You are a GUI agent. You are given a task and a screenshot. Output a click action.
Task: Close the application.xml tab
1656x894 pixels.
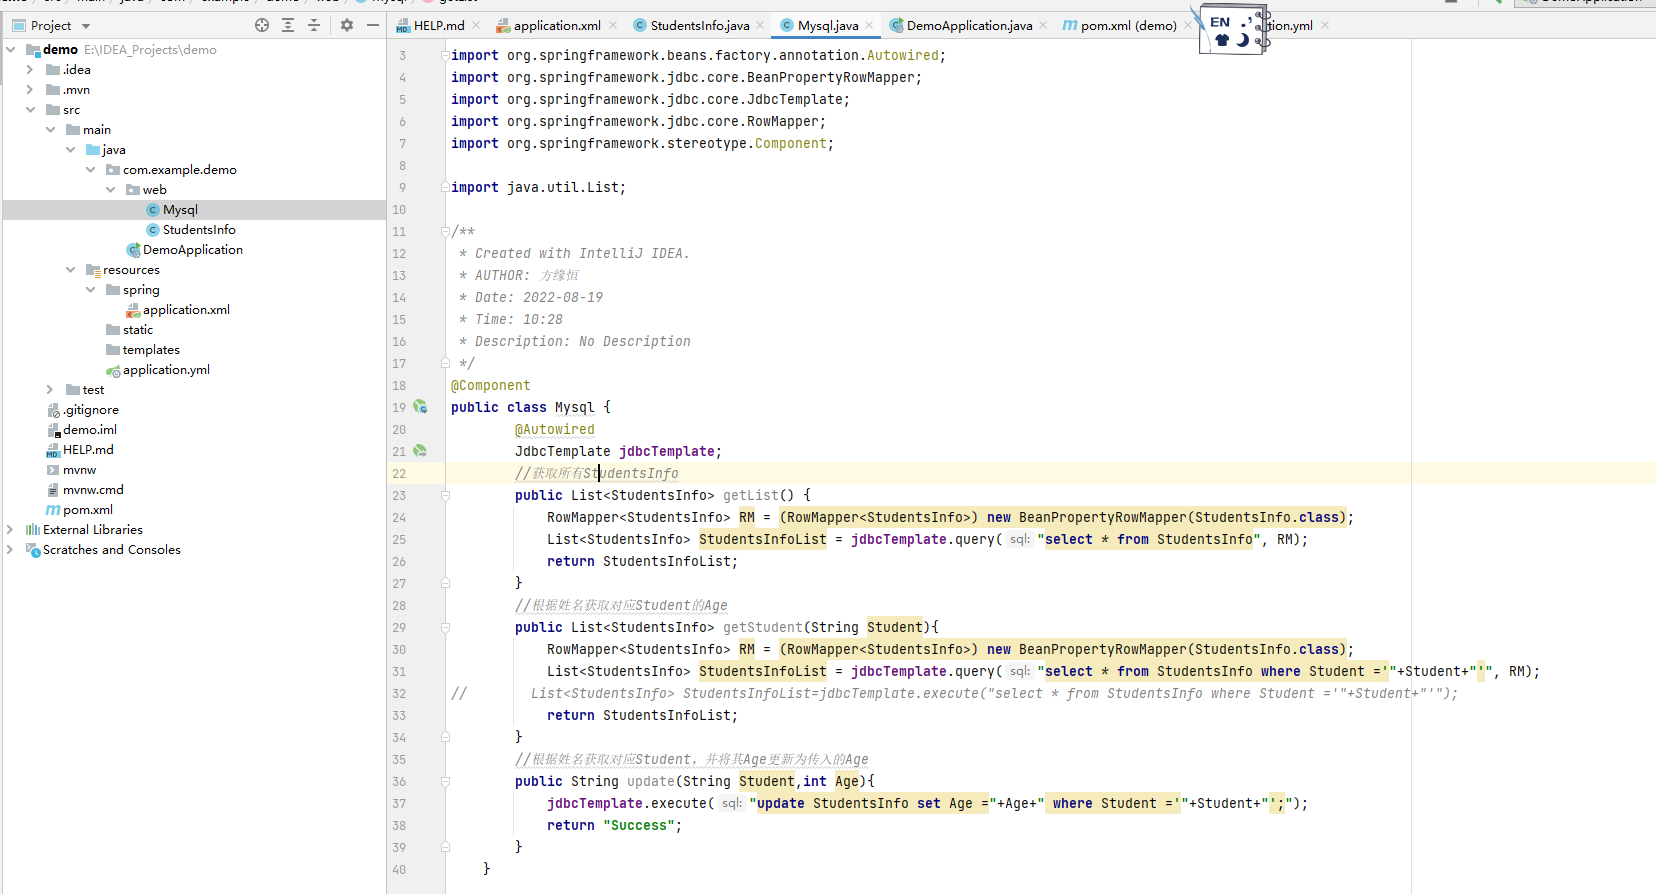(613, 25)
